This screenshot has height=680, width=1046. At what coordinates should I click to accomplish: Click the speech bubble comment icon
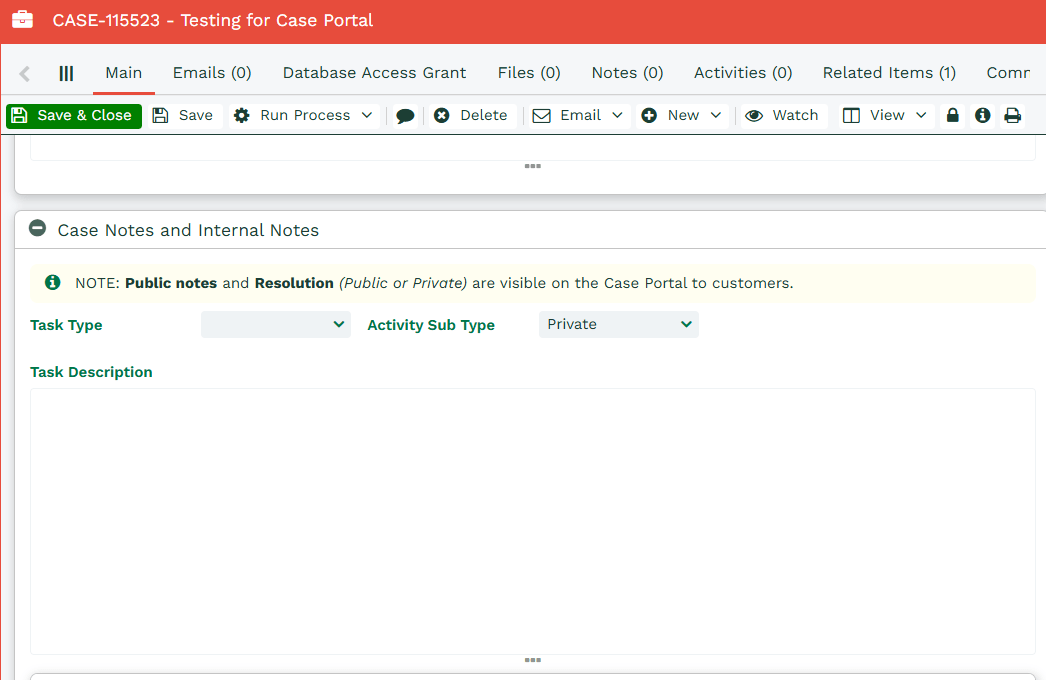point(405,116)
